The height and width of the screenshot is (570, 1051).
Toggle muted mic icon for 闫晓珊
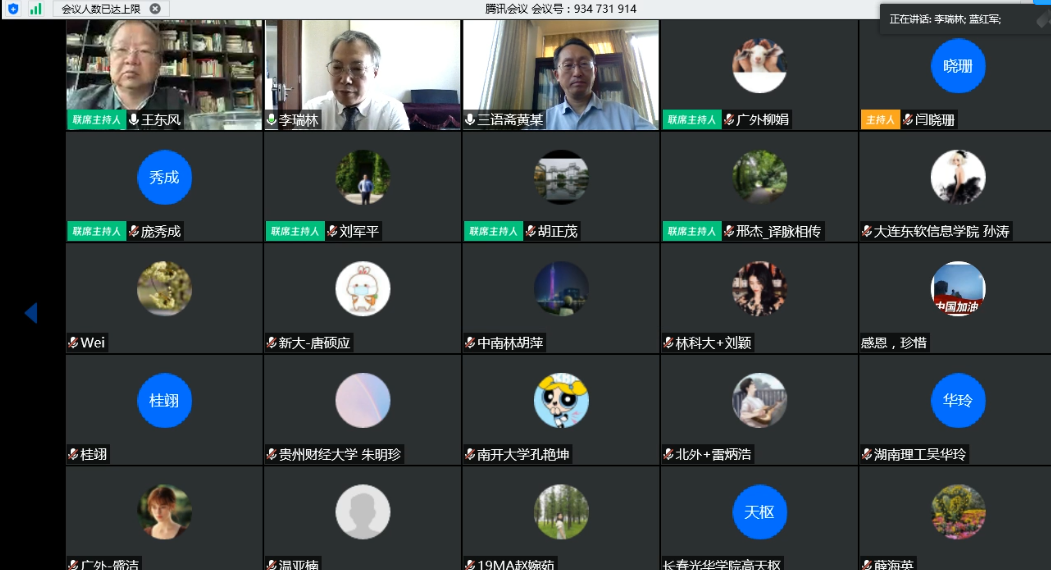point(908,120)
